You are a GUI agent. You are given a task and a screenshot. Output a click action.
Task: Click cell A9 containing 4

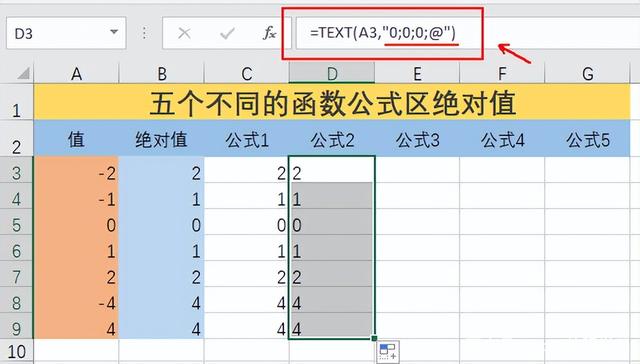coord(76,326)
